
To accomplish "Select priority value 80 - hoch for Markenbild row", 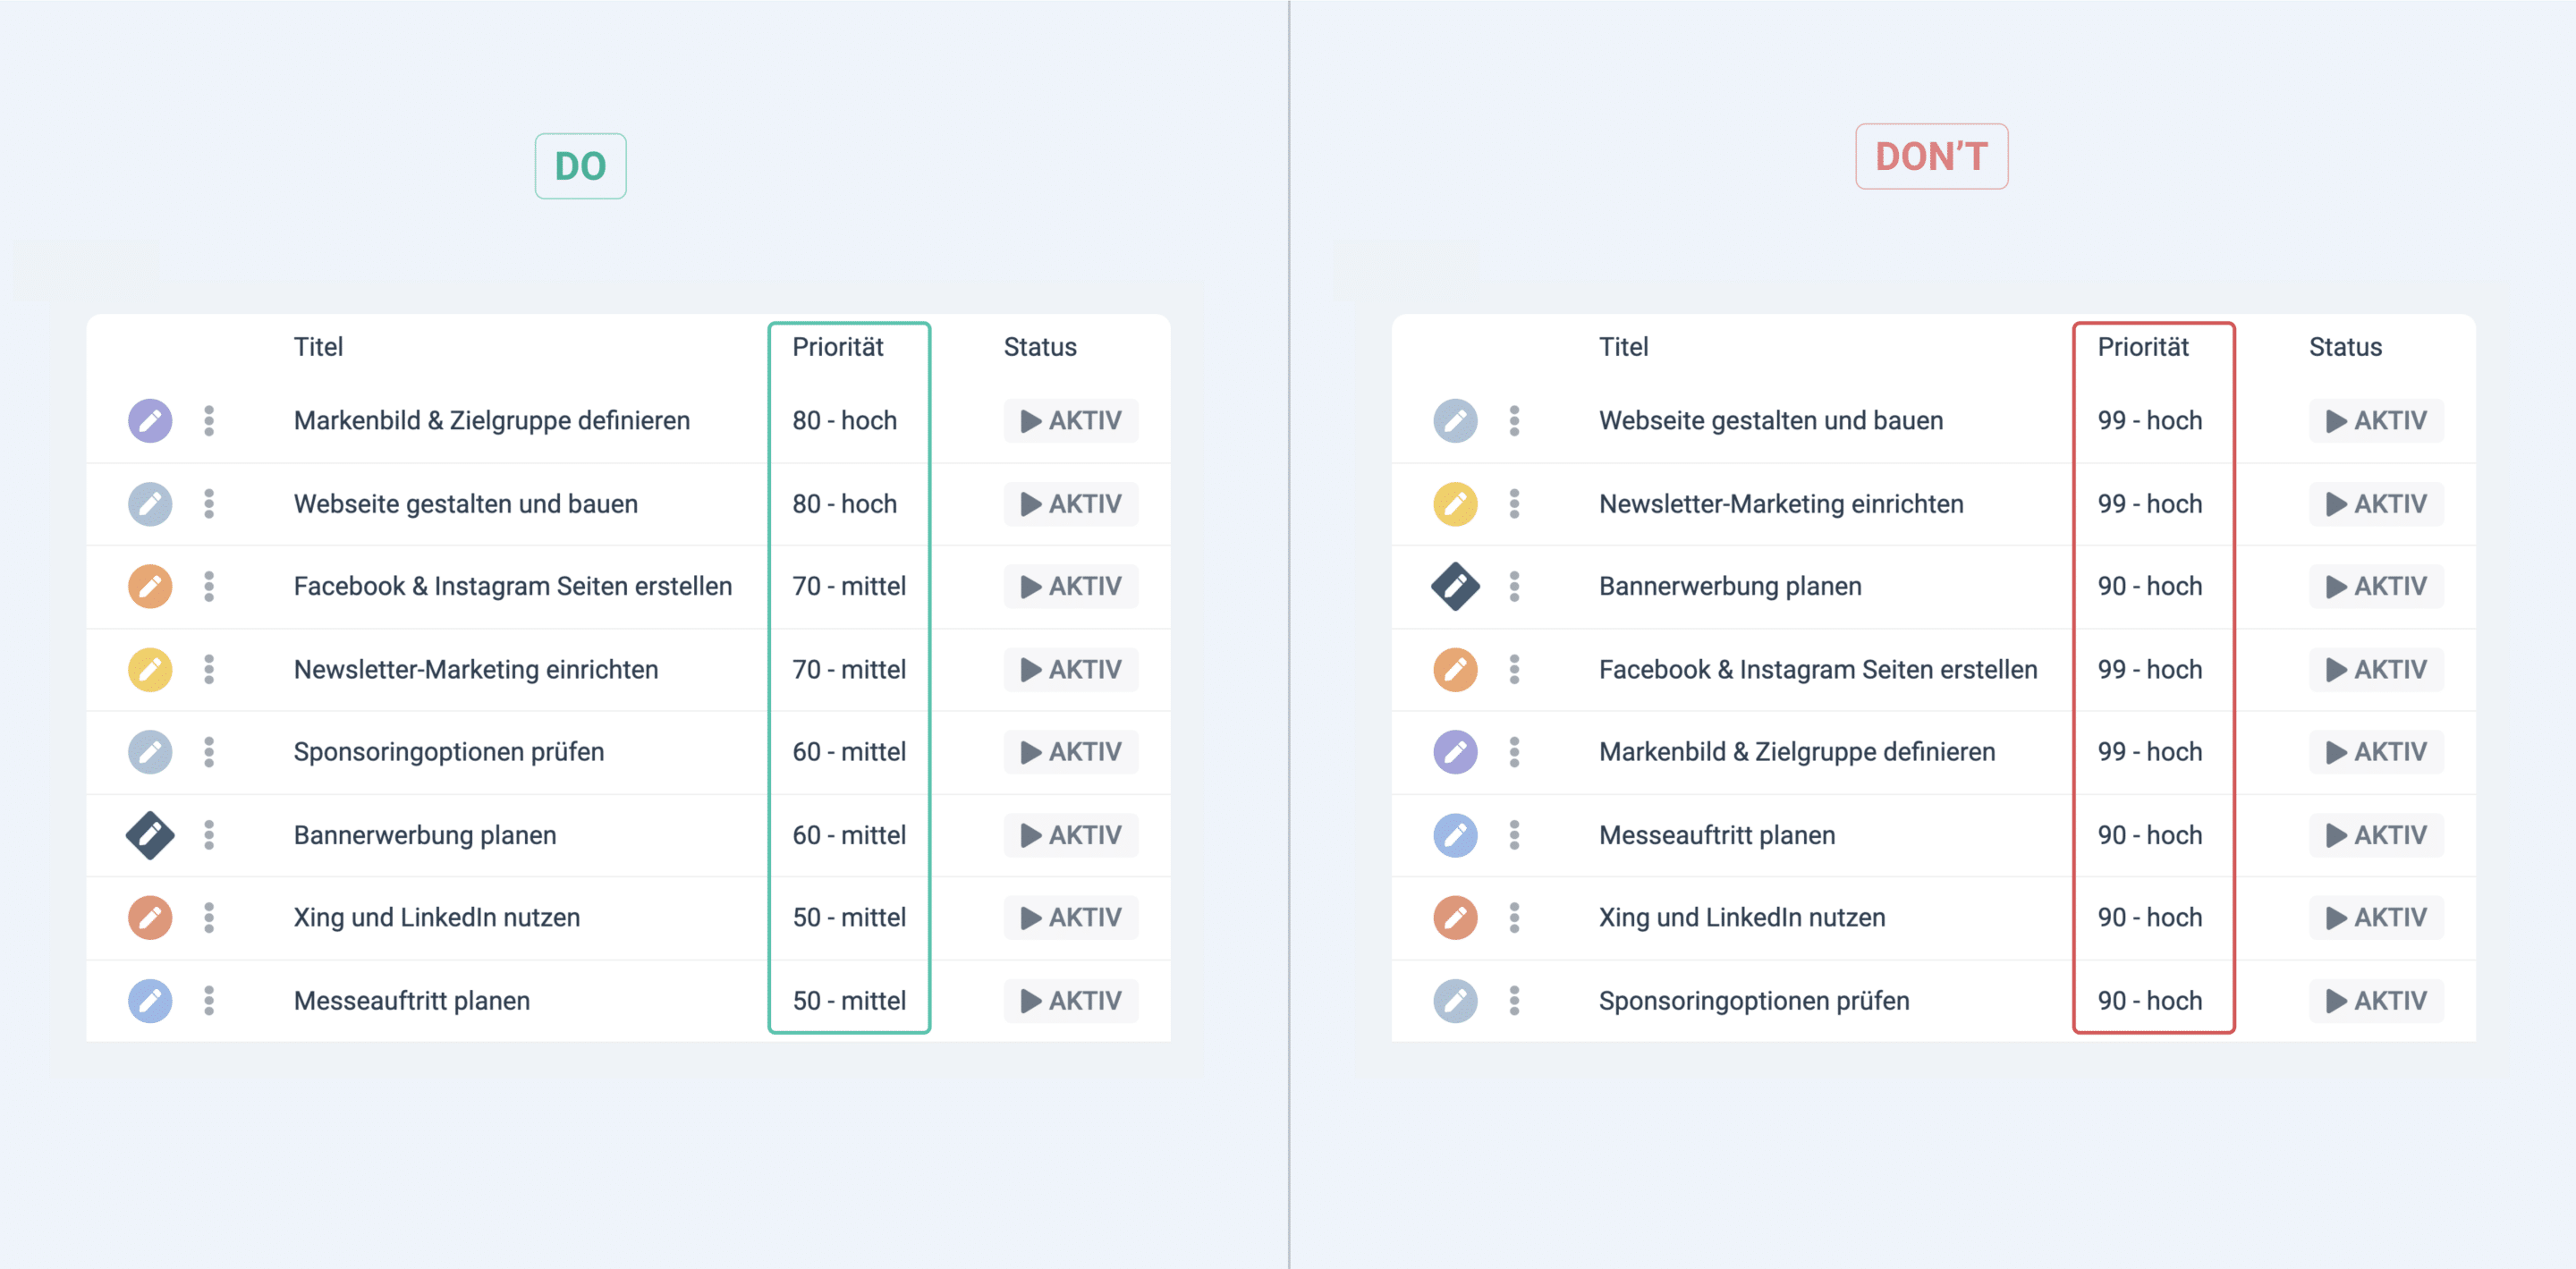I will tap(845, 421).
